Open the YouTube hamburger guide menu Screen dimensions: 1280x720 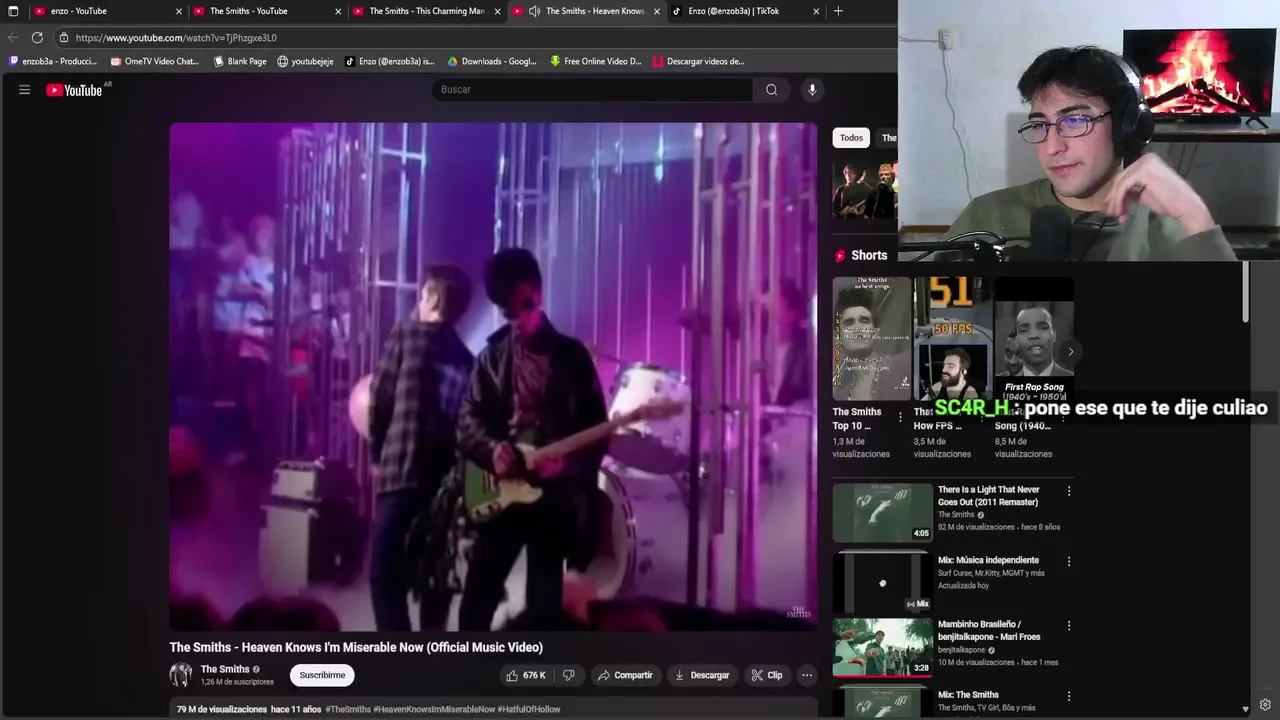[24, 90]
